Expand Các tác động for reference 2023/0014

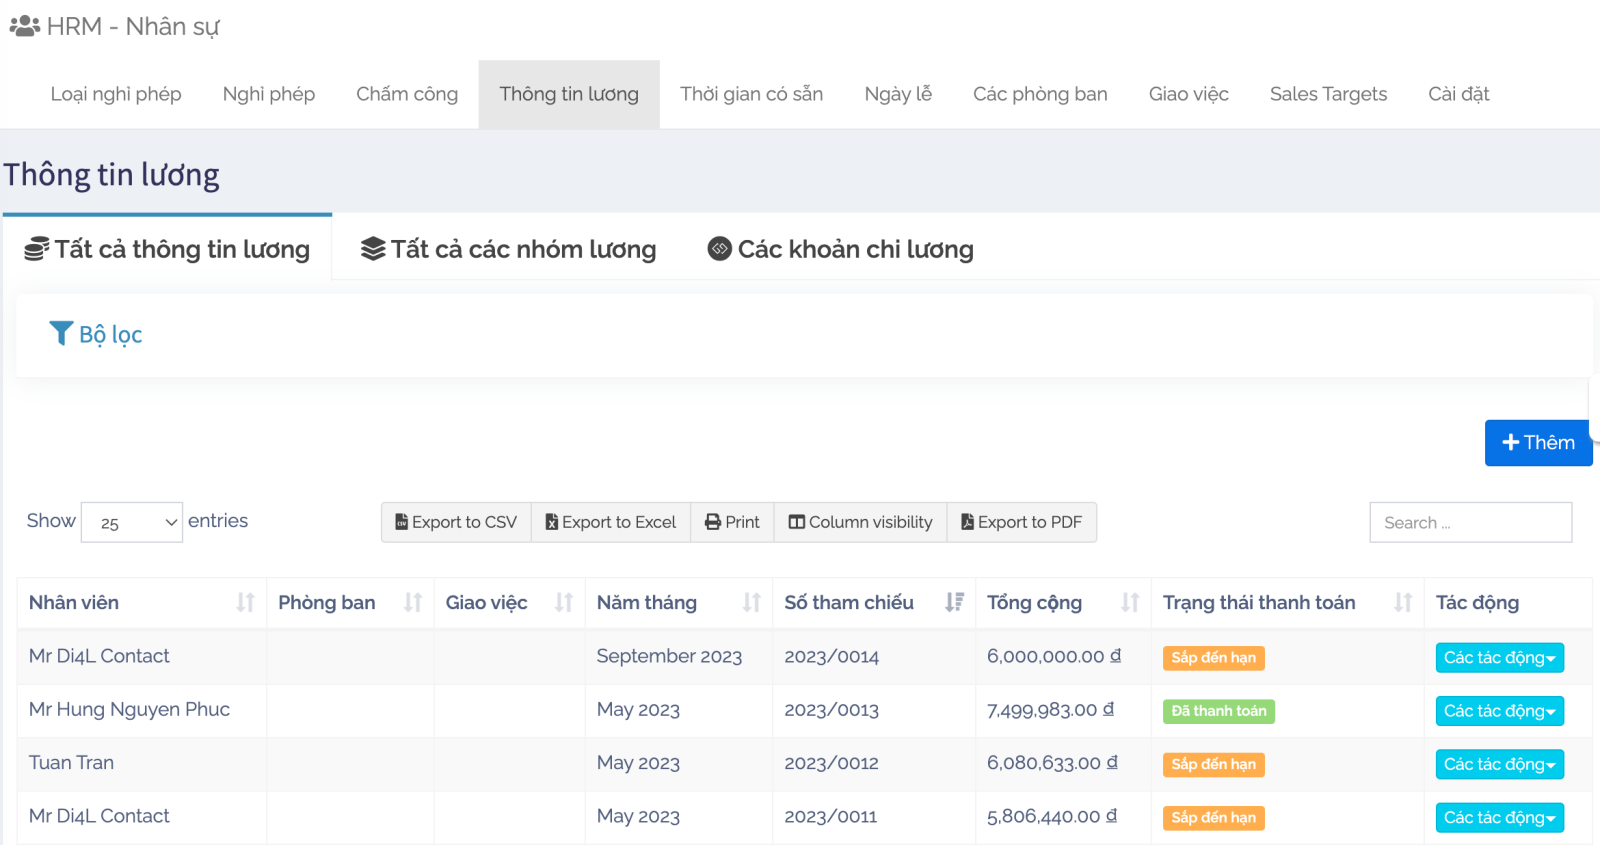tap(1499, 657)
